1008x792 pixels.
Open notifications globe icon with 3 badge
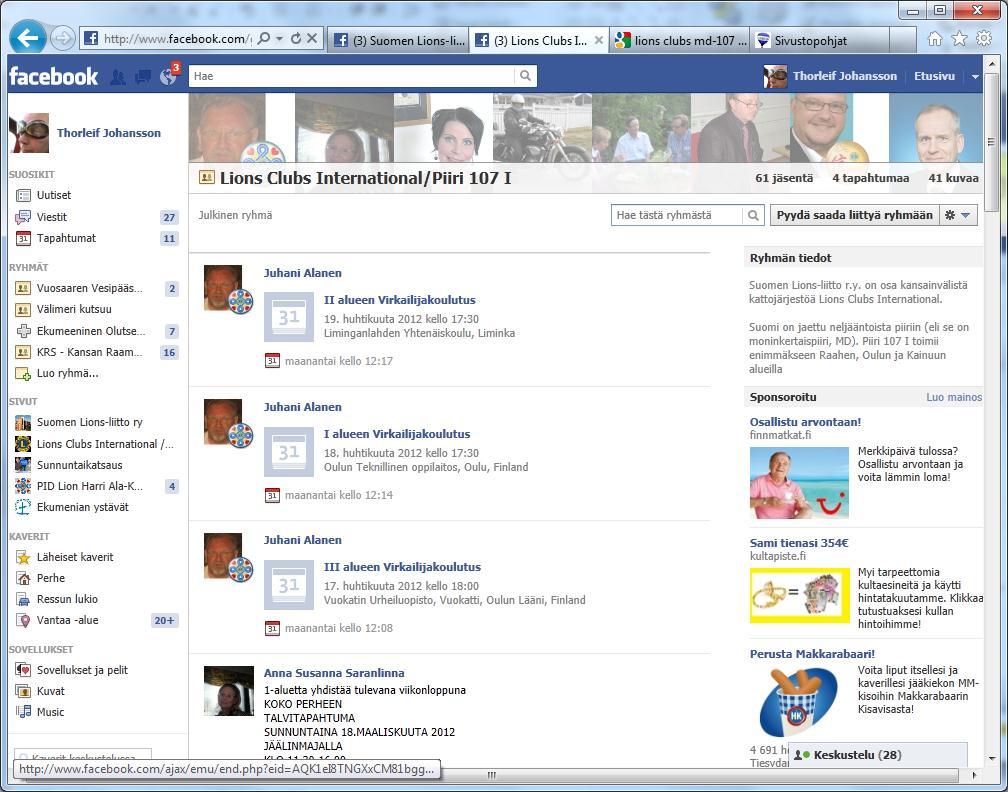pos(168,76)
